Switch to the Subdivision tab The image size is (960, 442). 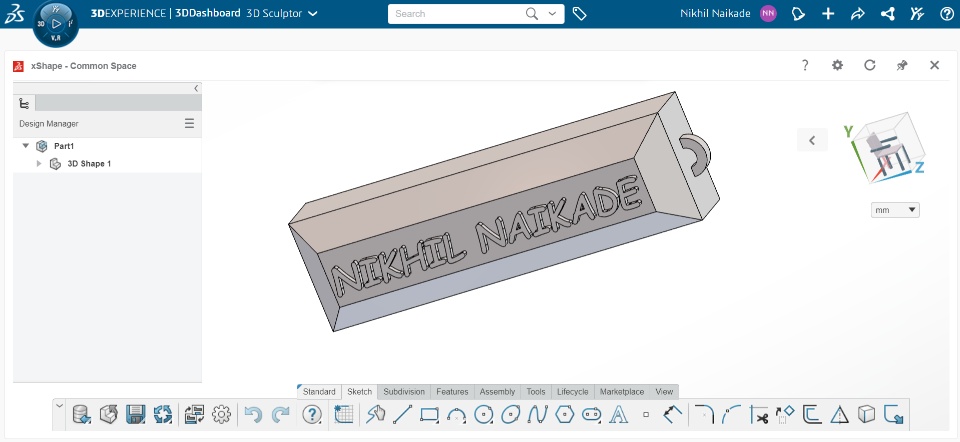pos(404,392)
